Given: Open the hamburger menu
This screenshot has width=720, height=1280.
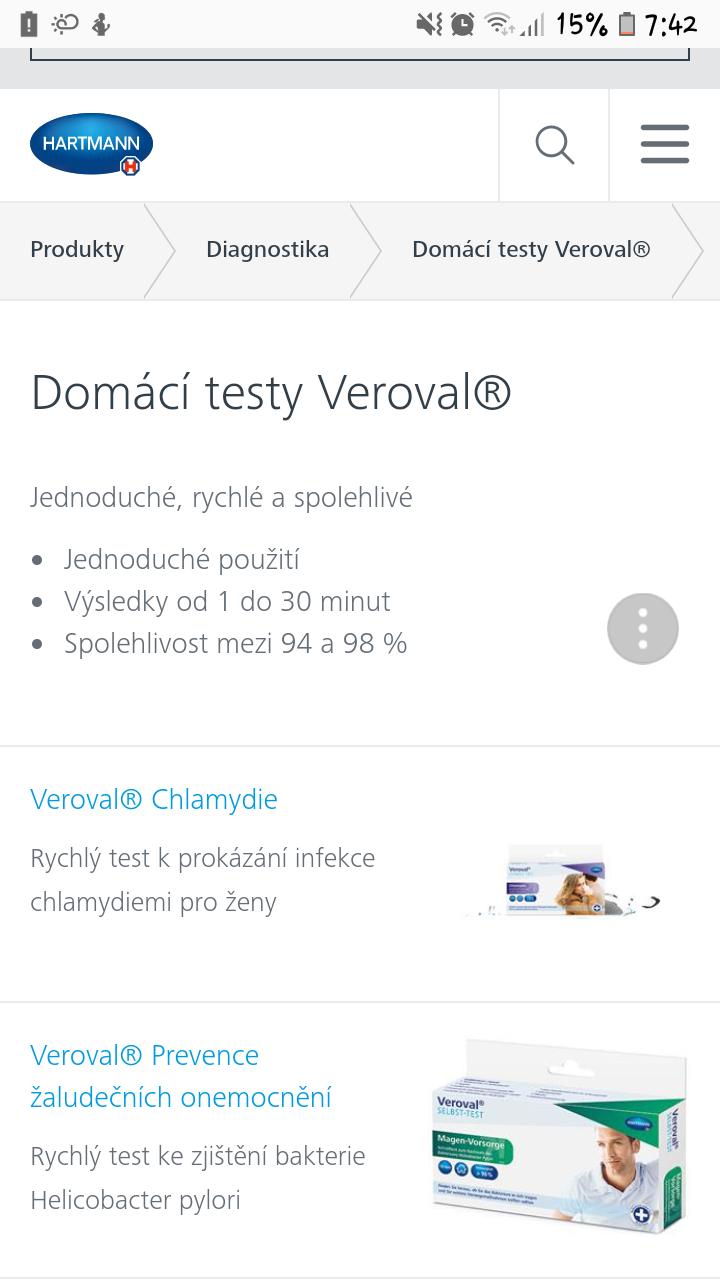Looking at the screenshot, I should point(665,145).
